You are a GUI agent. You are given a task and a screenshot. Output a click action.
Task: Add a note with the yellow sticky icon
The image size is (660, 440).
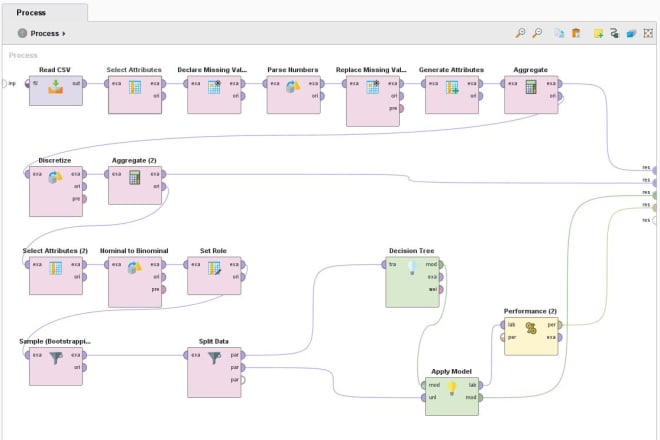(598, 33)
